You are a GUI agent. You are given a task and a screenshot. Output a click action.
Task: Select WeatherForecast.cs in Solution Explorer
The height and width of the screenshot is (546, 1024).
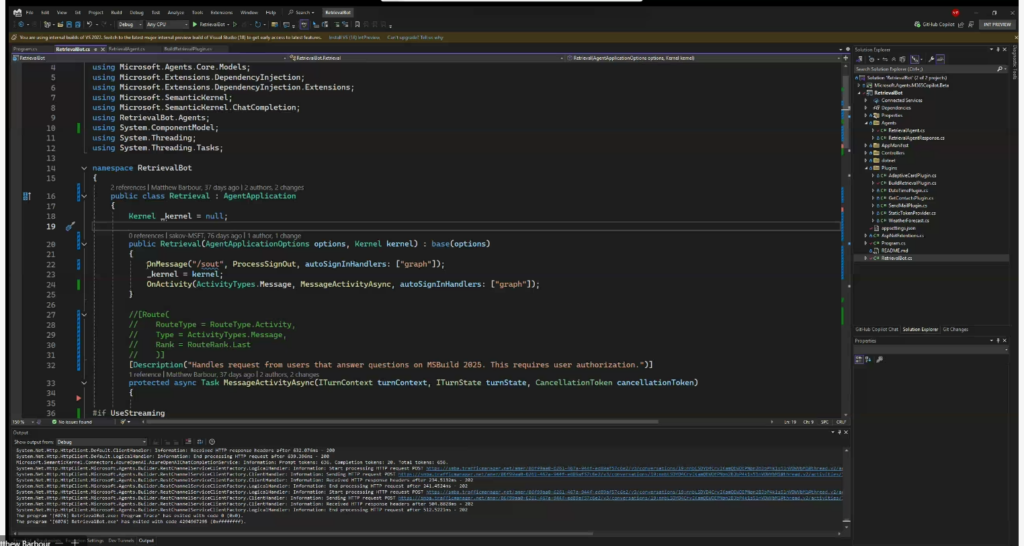(x=908, y=221)
